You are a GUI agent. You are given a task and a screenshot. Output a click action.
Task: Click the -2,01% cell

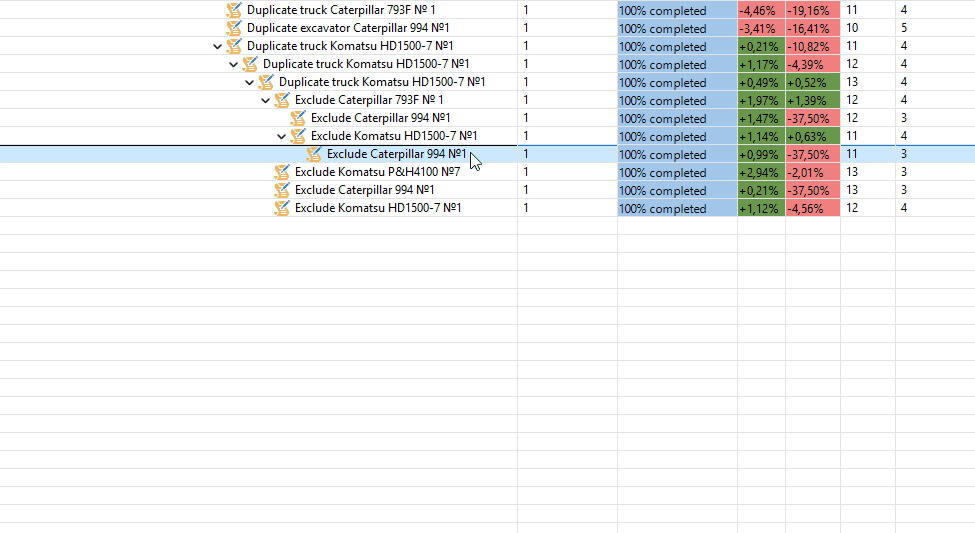813,172
